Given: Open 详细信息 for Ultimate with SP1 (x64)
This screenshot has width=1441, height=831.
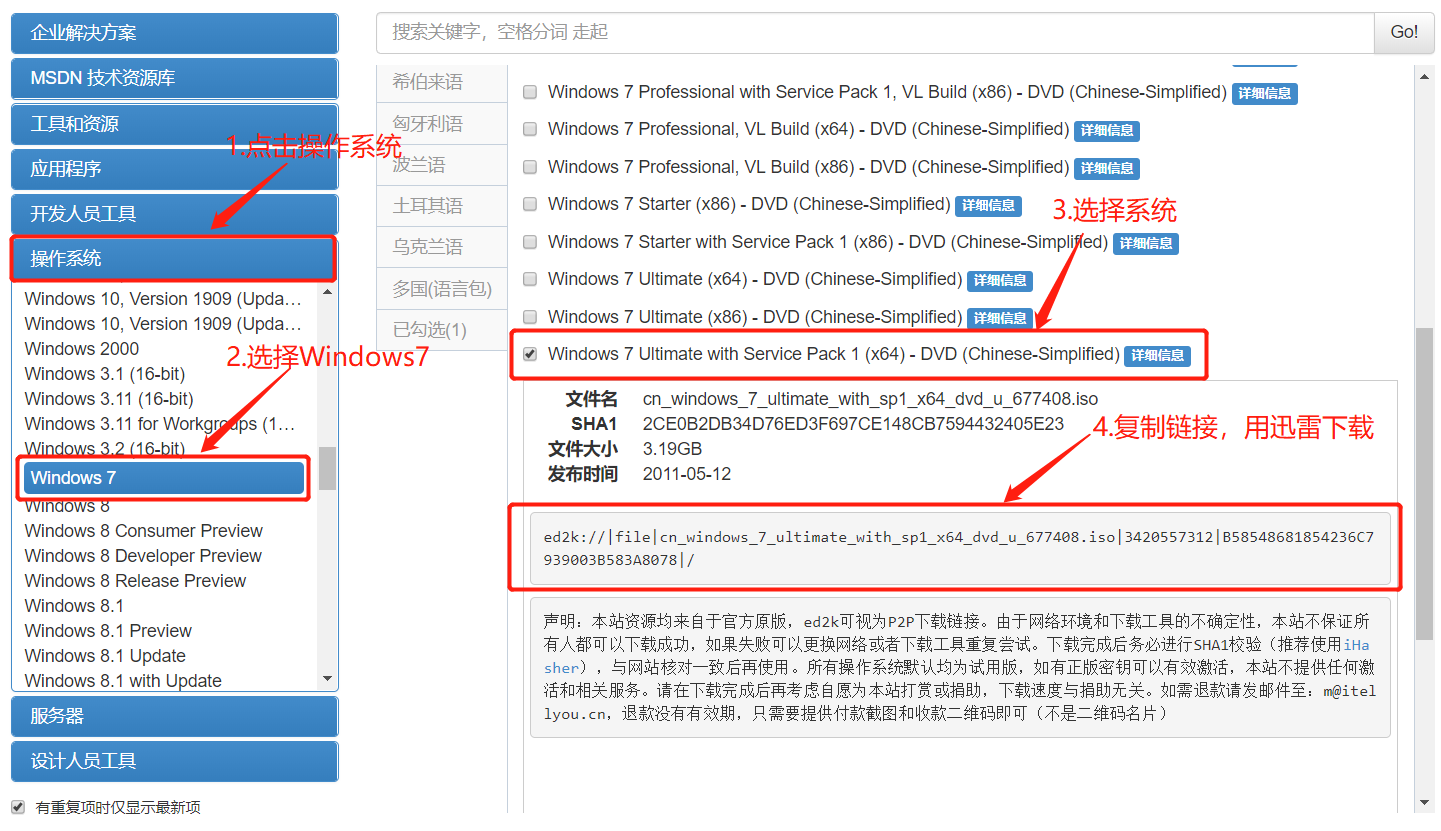Looking at the screenshot, I should 1157,355.
